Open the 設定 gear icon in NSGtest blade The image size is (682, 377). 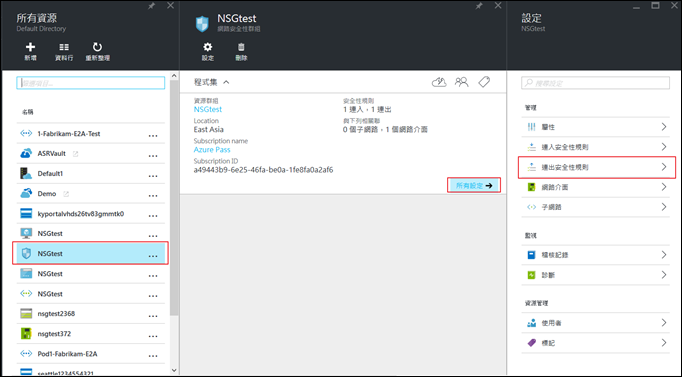[x=208, y=47]
